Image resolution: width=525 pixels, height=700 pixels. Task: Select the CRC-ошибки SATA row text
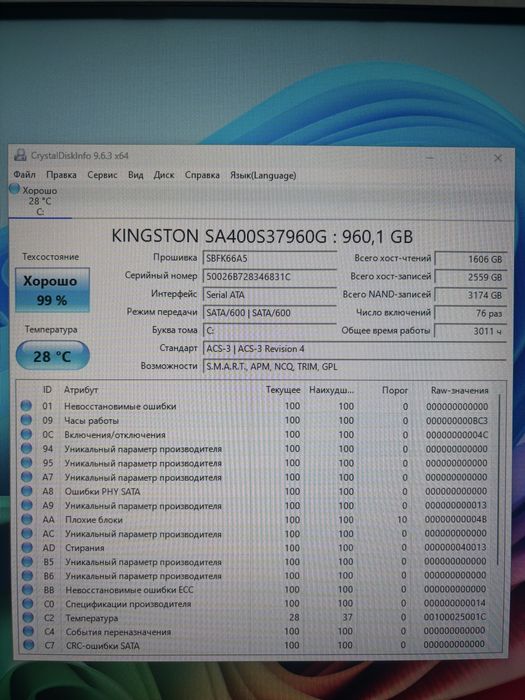click(x=103, y=646)
